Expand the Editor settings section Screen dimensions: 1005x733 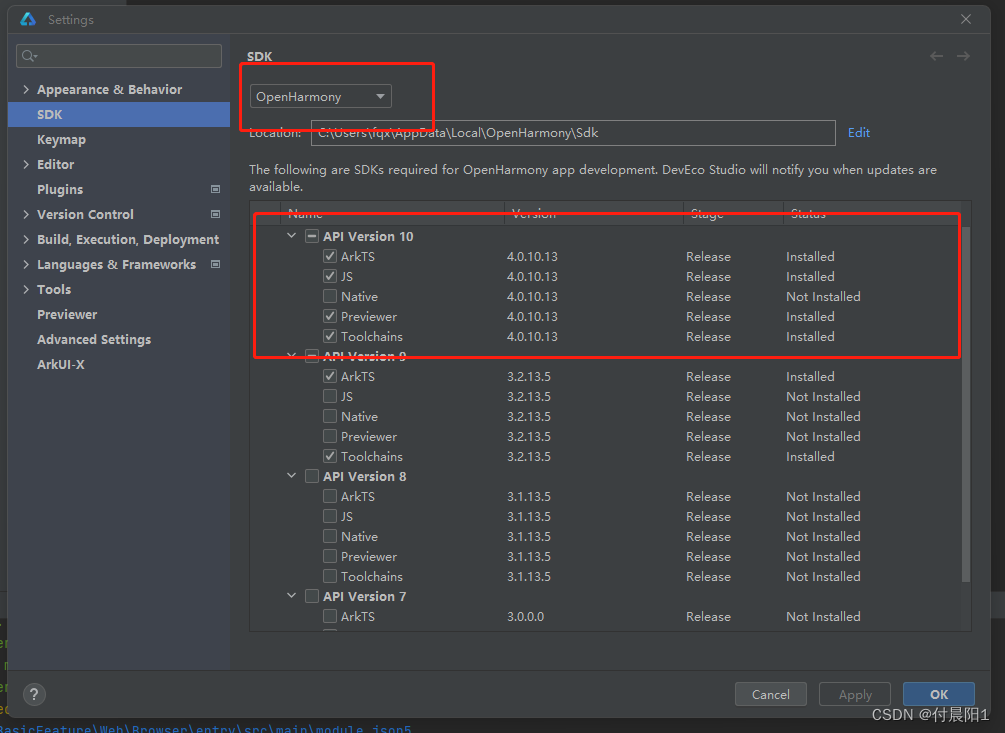tap(26, 164)
